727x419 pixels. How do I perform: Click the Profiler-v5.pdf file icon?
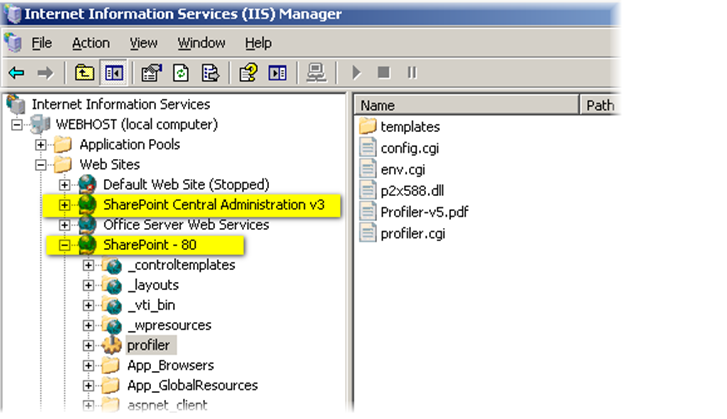coord(368,211)
